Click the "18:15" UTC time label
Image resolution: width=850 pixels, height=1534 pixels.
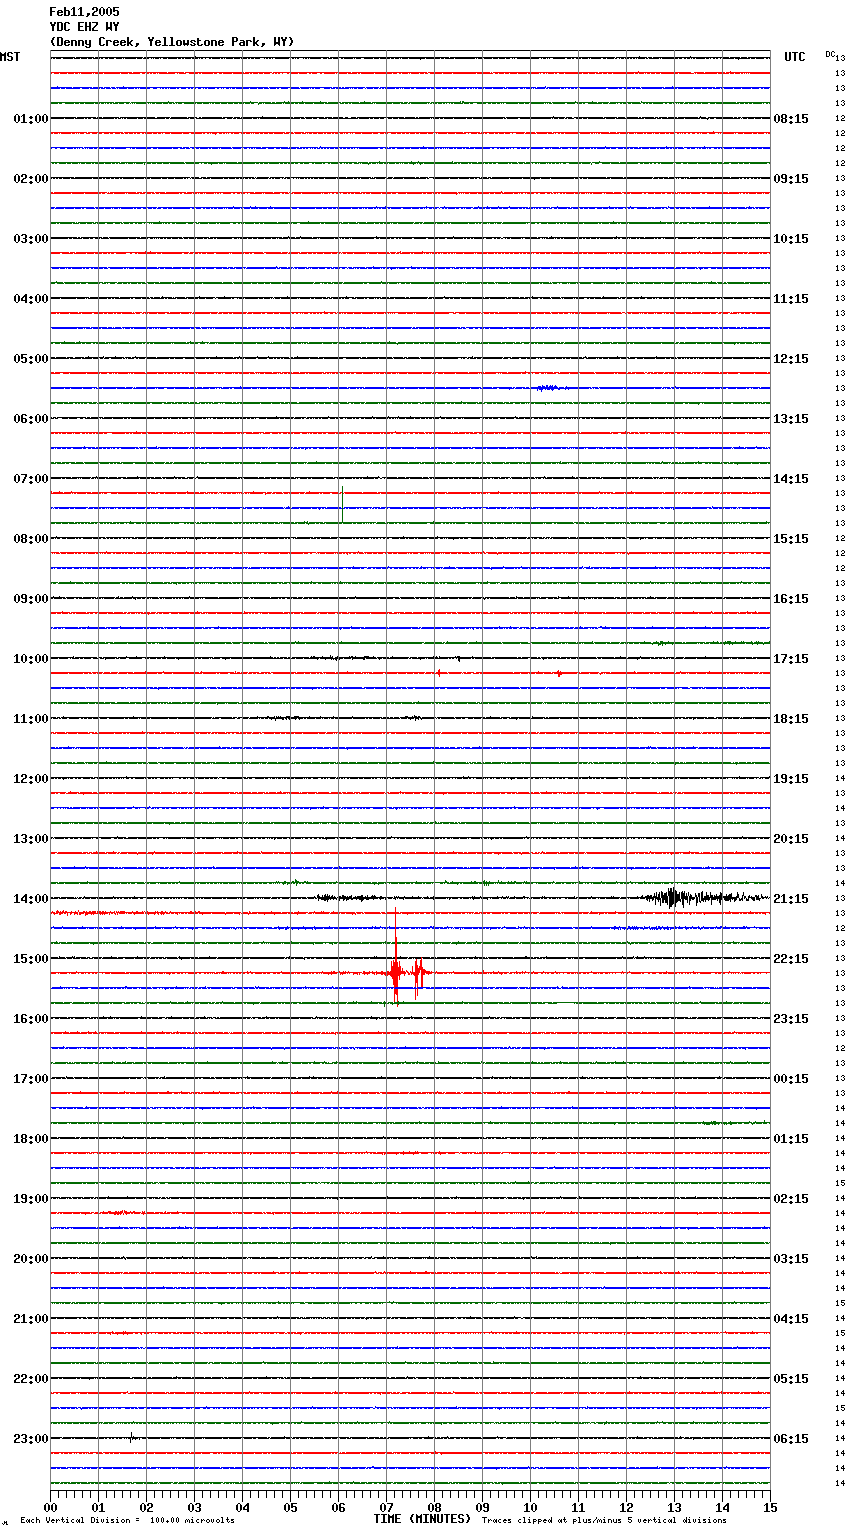point(791,719)
